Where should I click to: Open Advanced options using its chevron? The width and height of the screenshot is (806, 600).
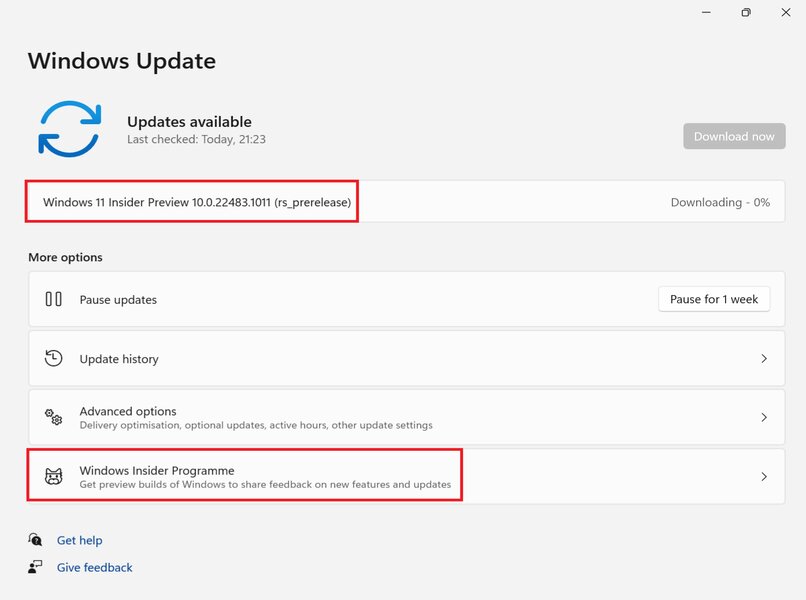(x=764, y=417)
